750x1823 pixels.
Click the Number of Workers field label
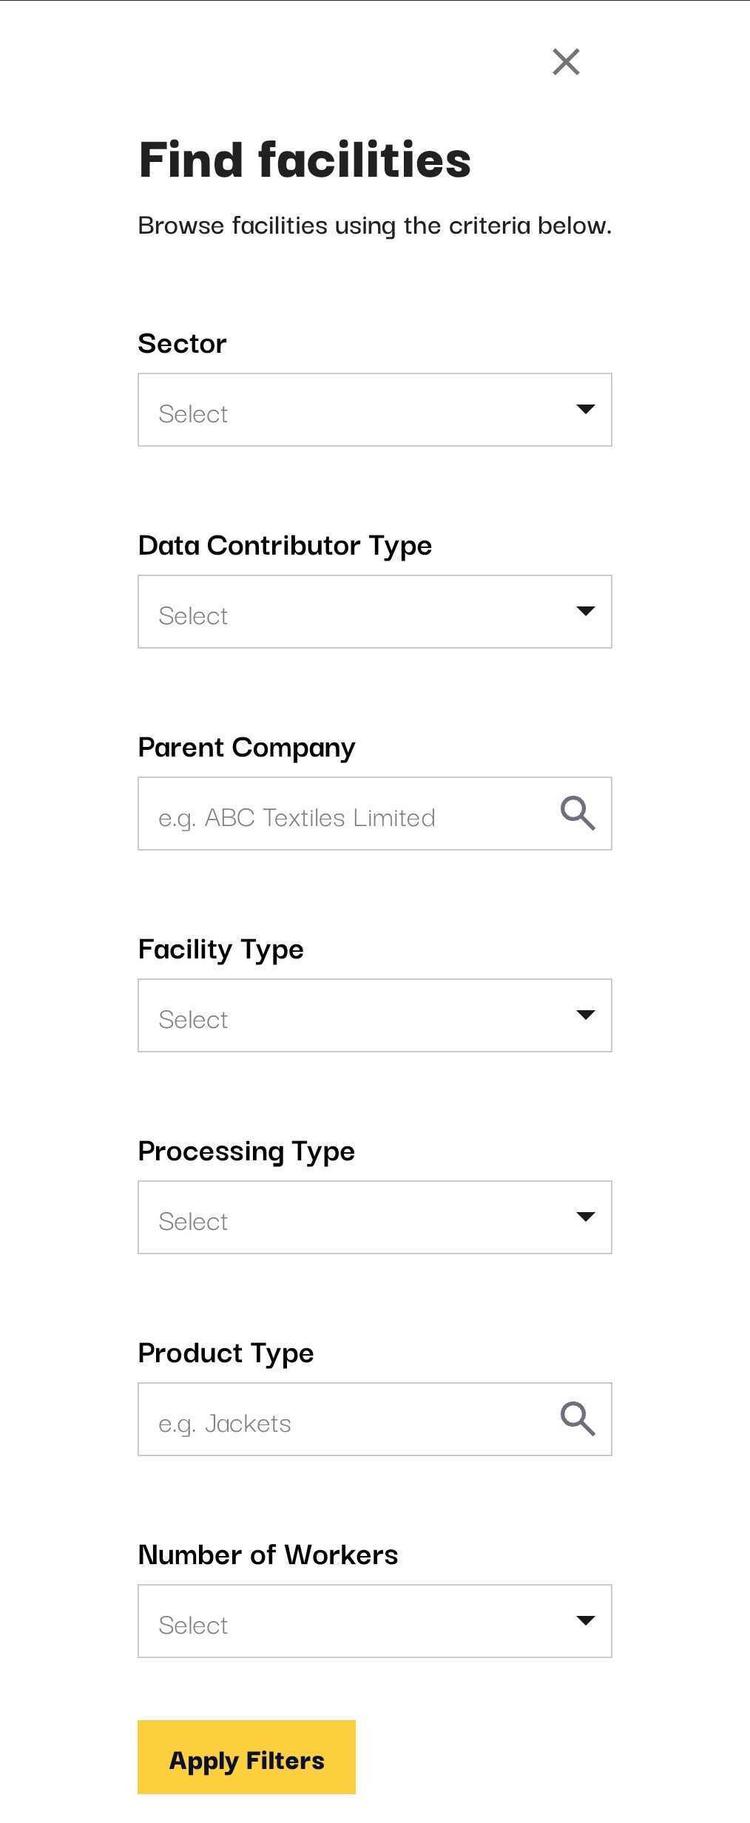[x=267, y=1555]
